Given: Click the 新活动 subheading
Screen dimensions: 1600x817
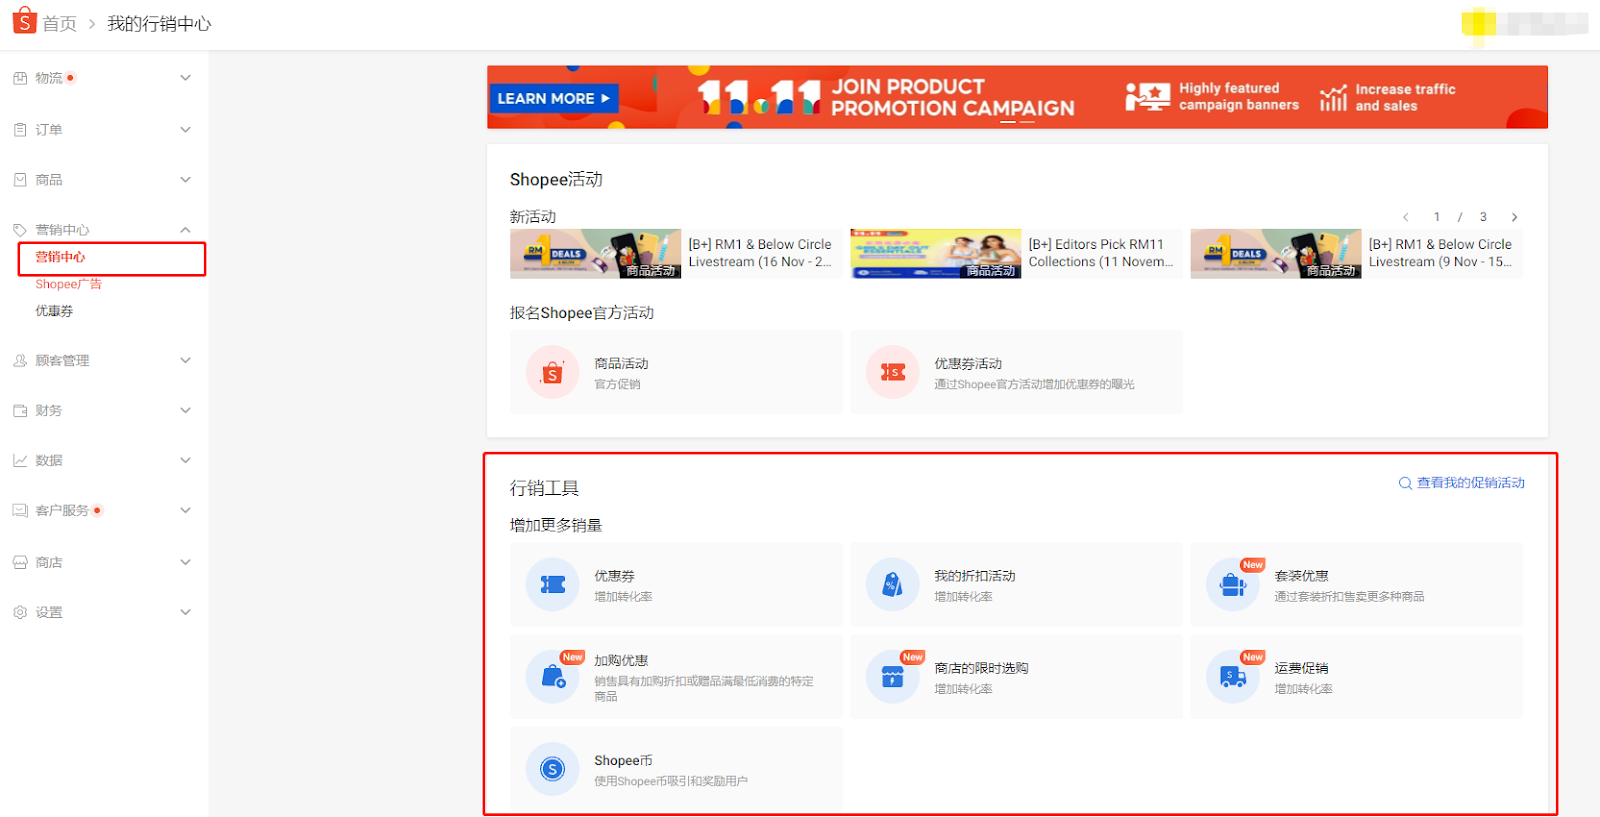Looking at the screenshot, I should pyautogui.click(x=533, y=217).
